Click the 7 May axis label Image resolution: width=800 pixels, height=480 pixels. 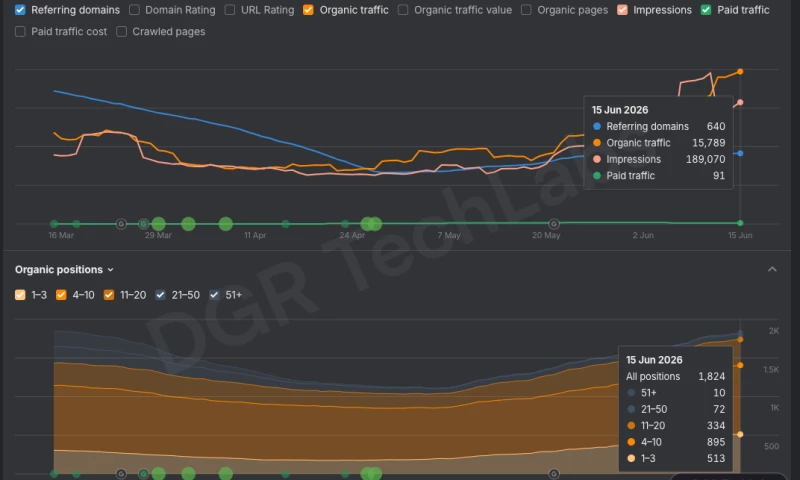tap(449, 235)
